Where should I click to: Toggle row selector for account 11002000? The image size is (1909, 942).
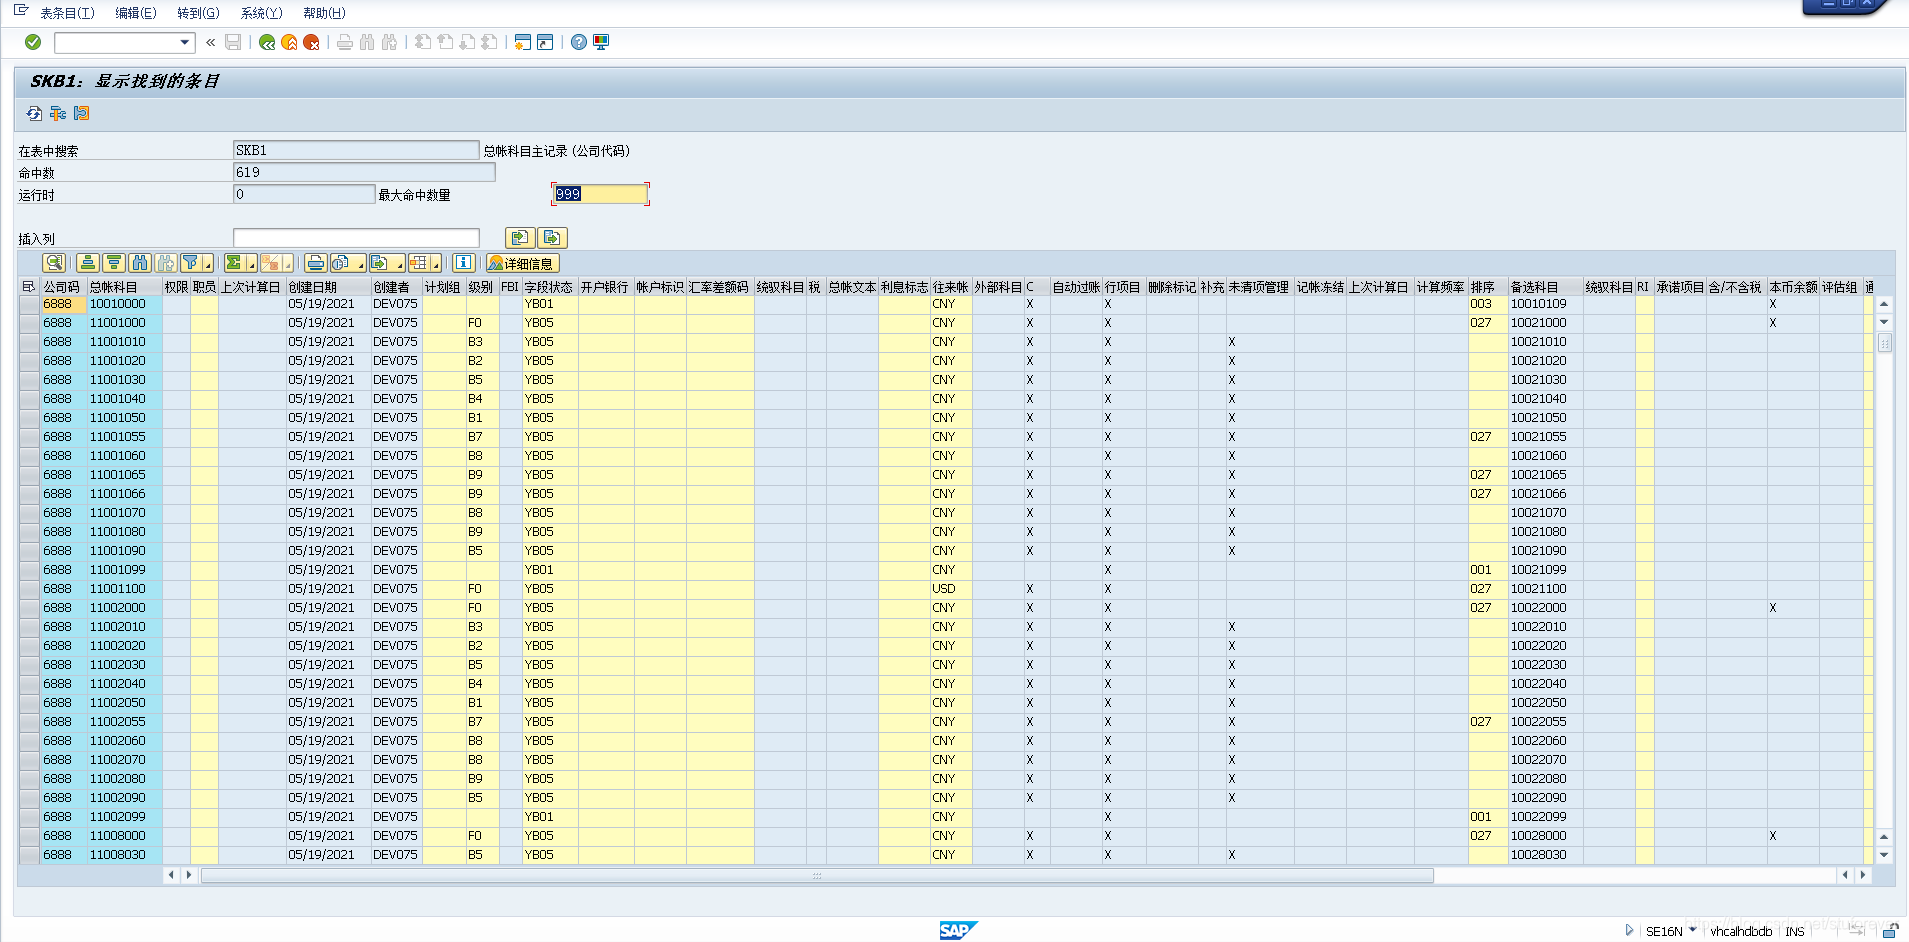29,608
